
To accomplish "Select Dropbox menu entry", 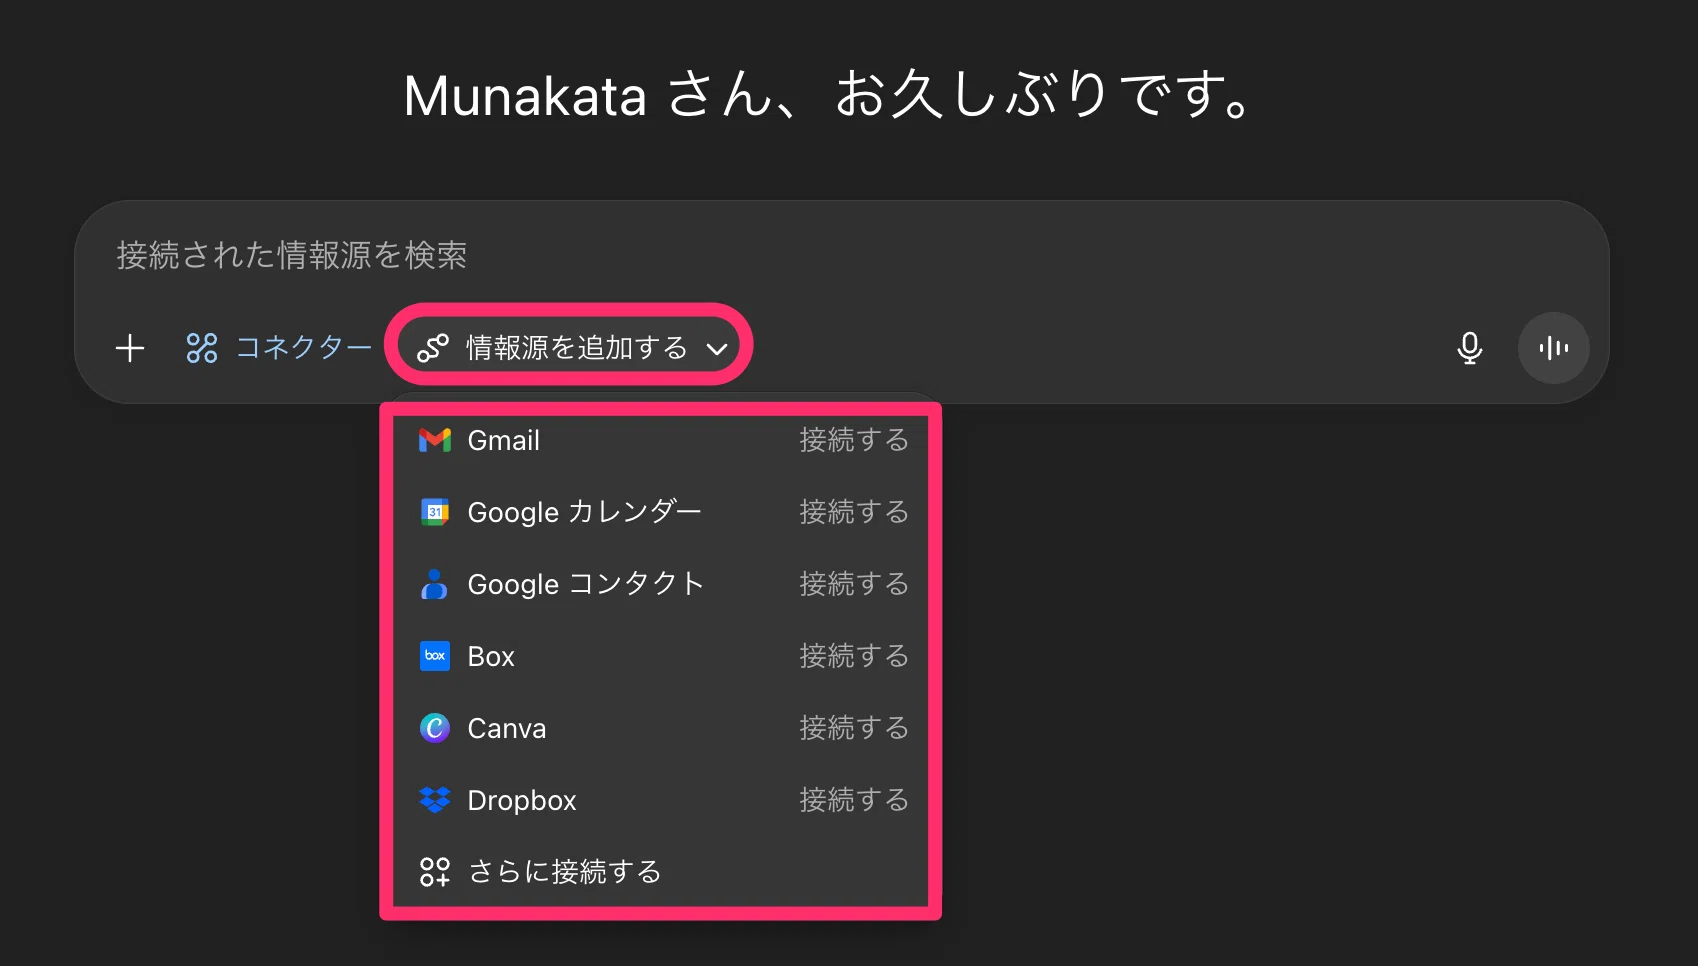I will pos(522,800).
